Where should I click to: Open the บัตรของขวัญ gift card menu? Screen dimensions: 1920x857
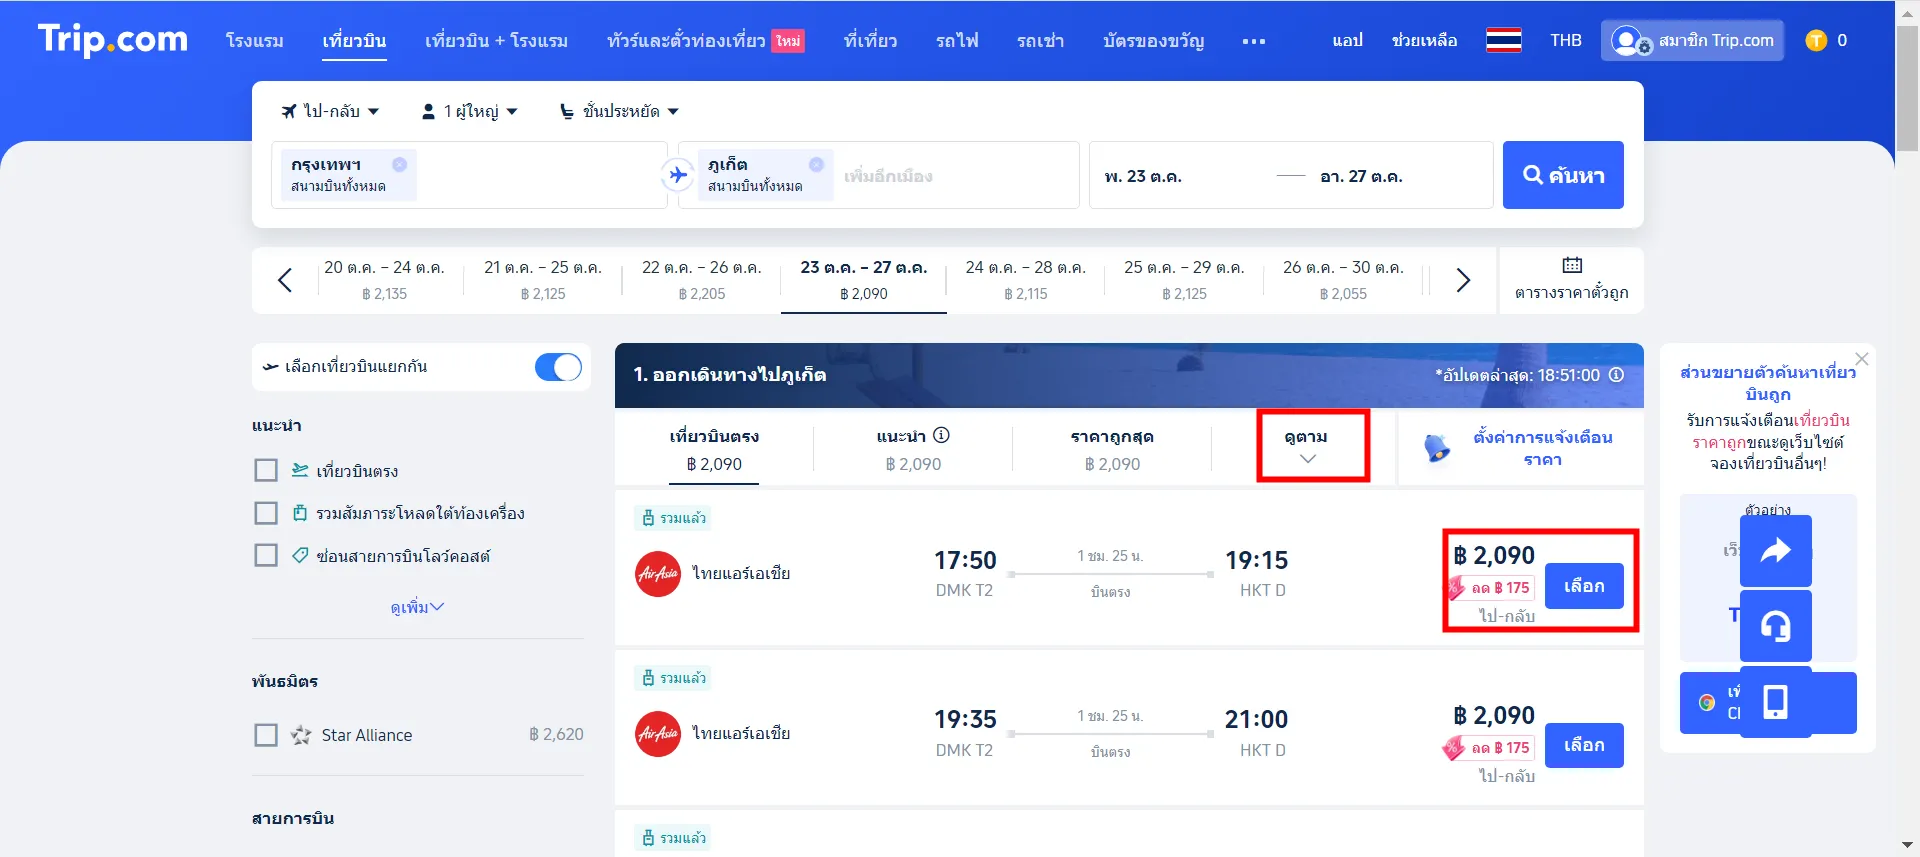click(x=1153, y=41)
